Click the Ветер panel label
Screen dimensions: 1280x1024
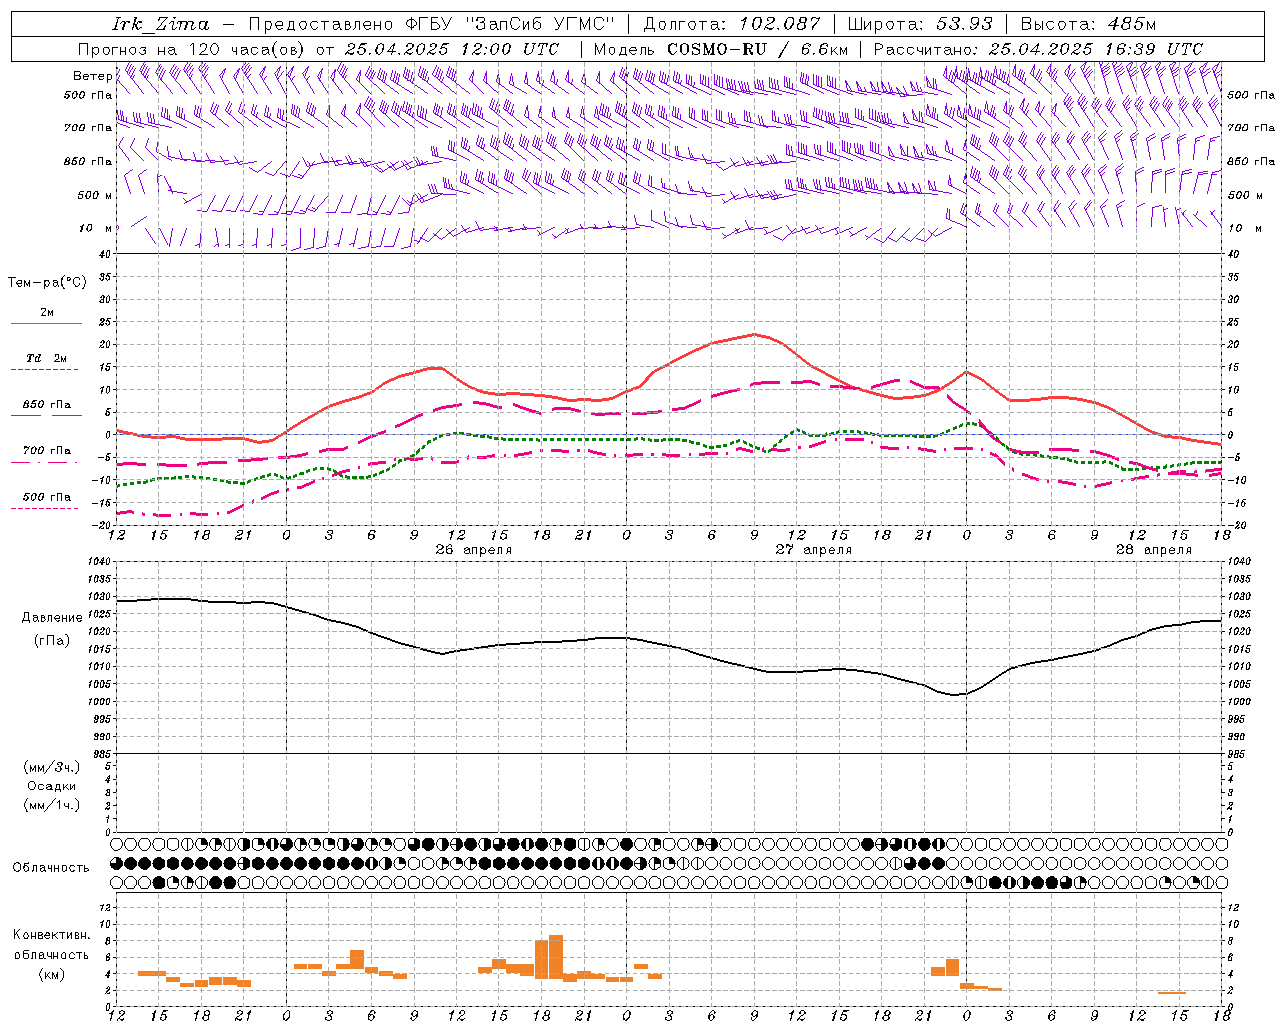pos(92,76)
